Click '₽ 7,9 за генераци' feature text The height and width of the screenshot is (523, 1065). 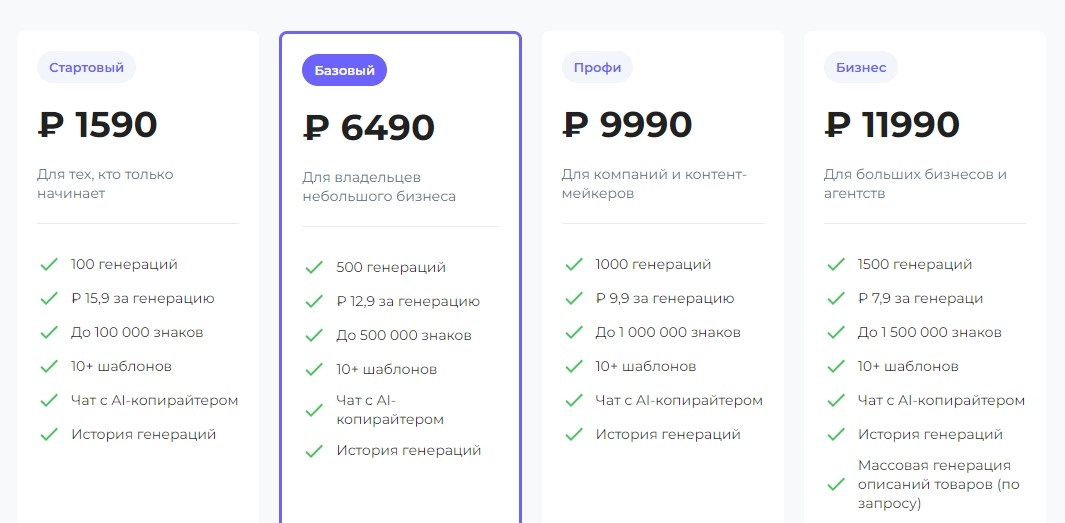click(920, 299)
